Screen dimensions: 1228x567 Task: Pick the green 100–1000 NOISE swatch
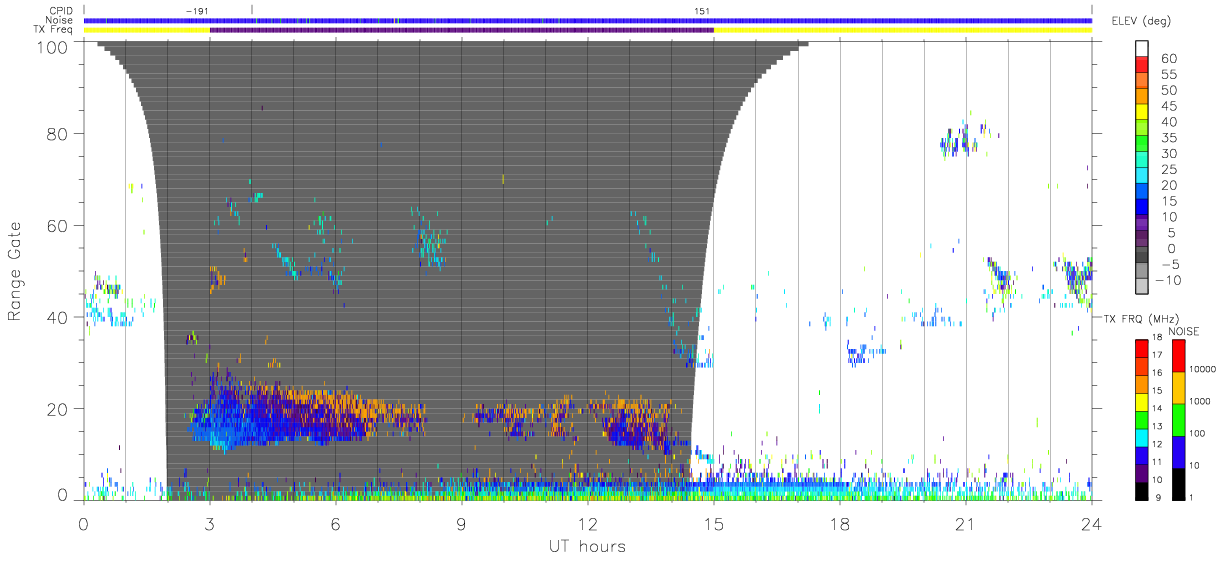1179,420
